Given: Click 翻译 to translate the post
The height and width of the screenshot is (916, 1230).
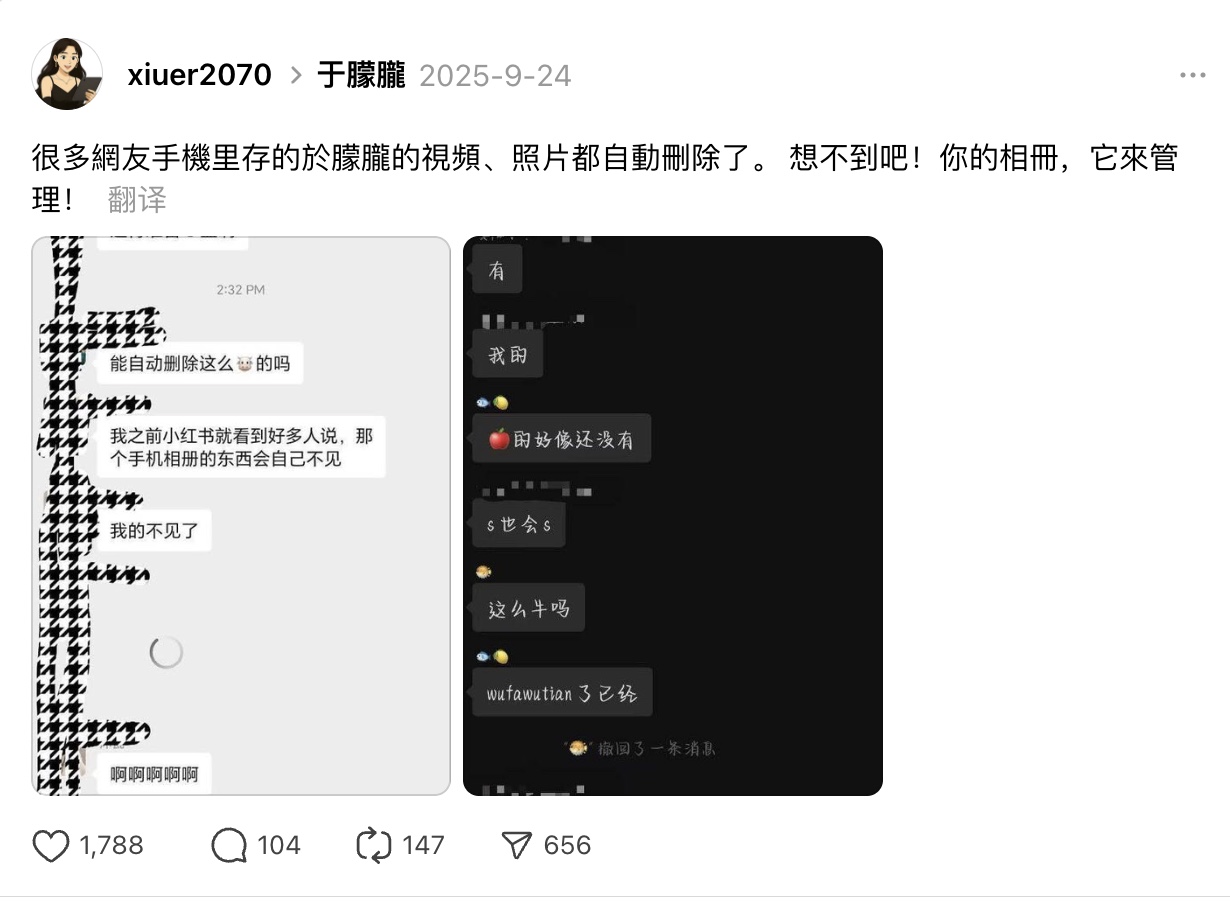Looking at the screenshot, I should pos(137,200).
